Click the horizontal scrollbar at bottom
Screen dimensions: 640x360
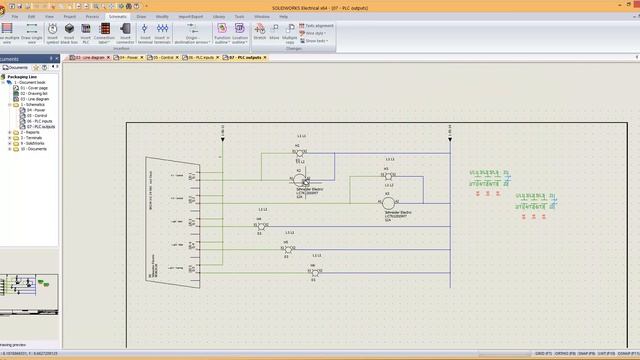(x=505, y=353)
